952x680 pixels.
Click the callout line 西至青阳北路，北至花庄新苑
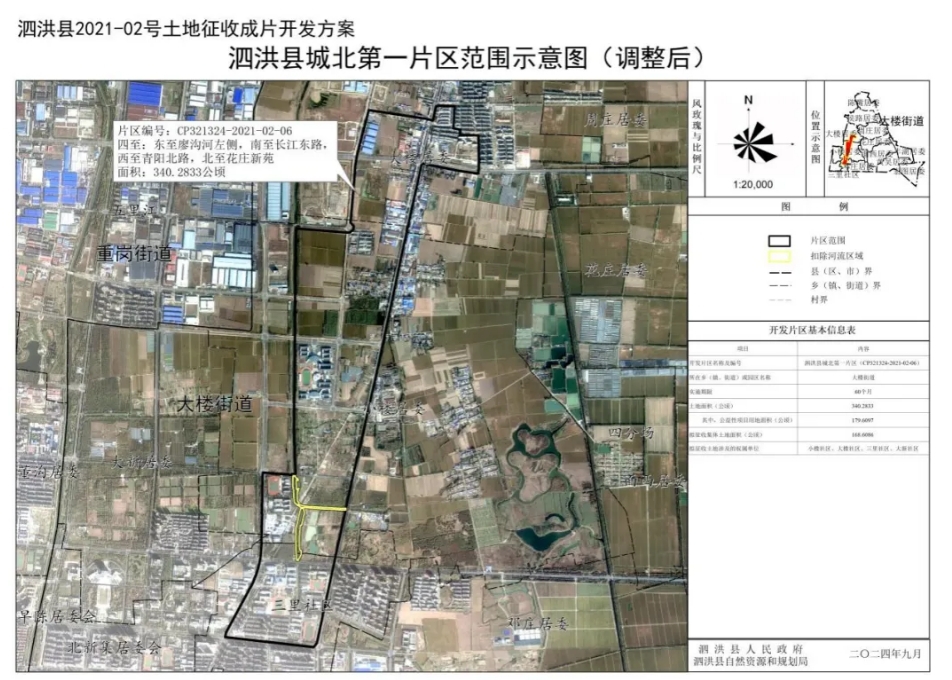tap(196, 158)
